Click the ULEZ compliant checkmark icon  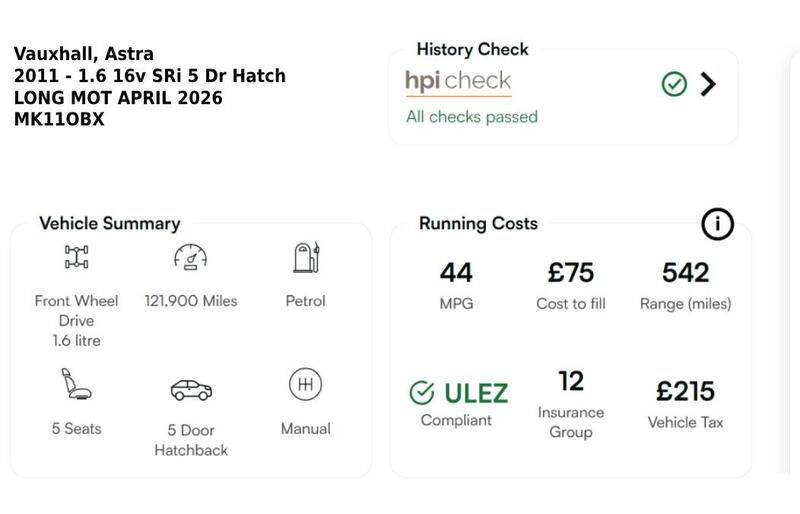[x=422, y=393]
